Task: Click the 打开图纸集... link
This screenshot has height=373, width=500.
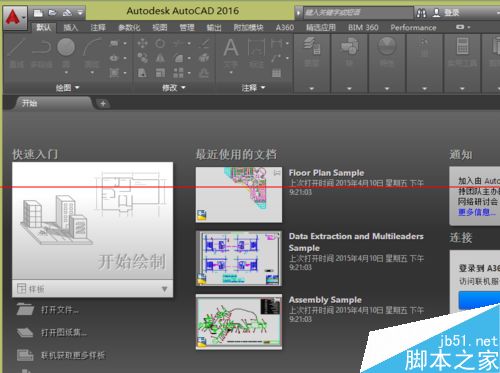Action: point(64,332)
